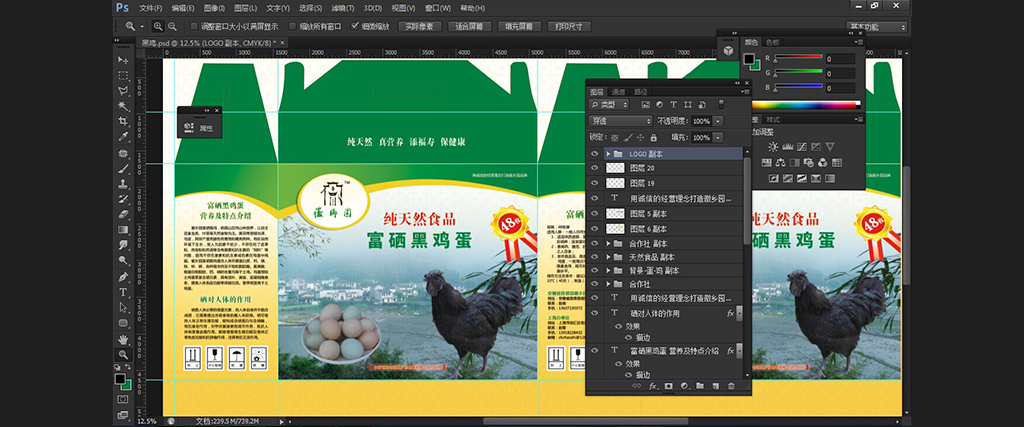Select the Clone Stamp tool
Screen dimensions: 1024x427
click(123, 184)
